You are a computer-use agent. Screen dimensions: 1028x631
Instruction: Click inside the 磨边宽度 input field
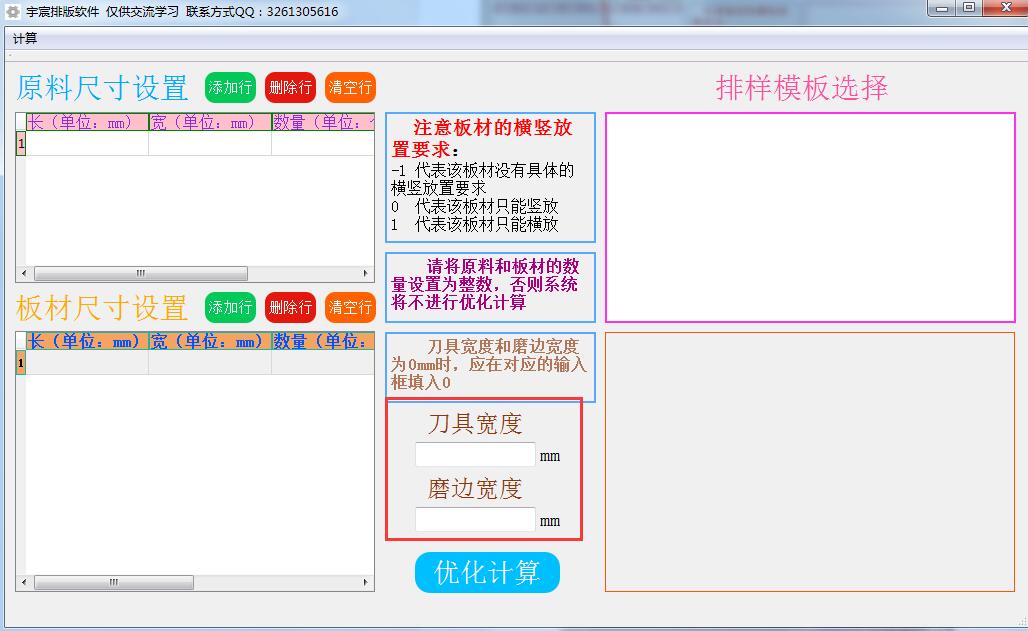coord(474,519)
